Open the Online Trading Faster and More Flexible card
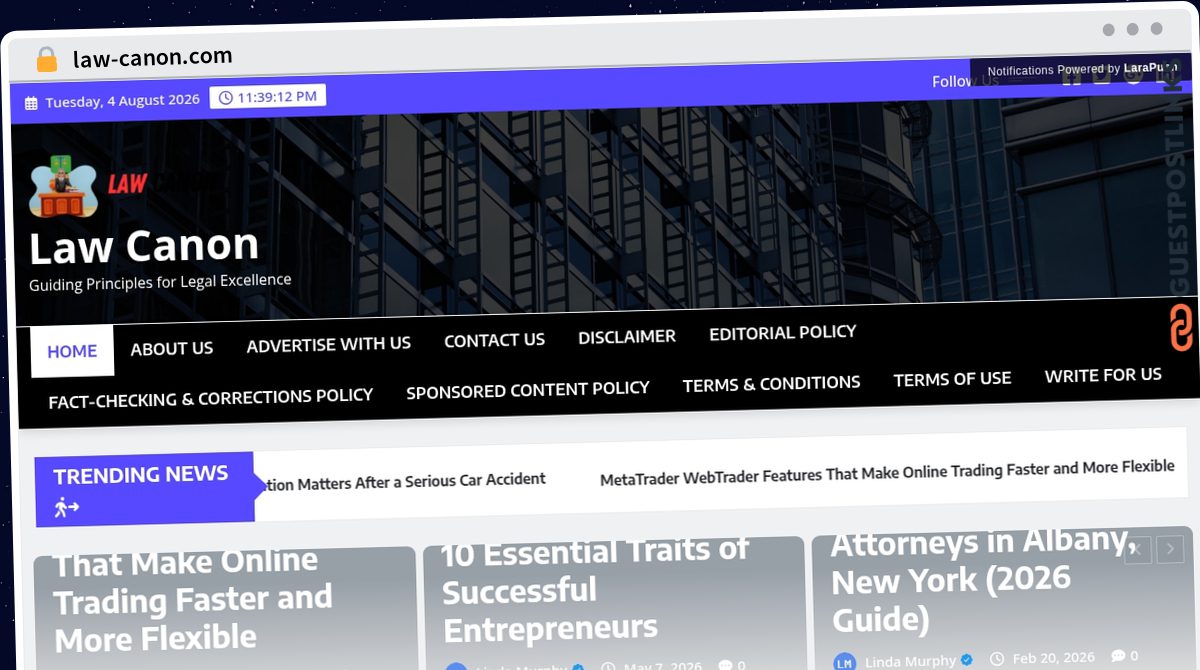The height and width of the screenshot is (670, 1200). click(192, 599)
